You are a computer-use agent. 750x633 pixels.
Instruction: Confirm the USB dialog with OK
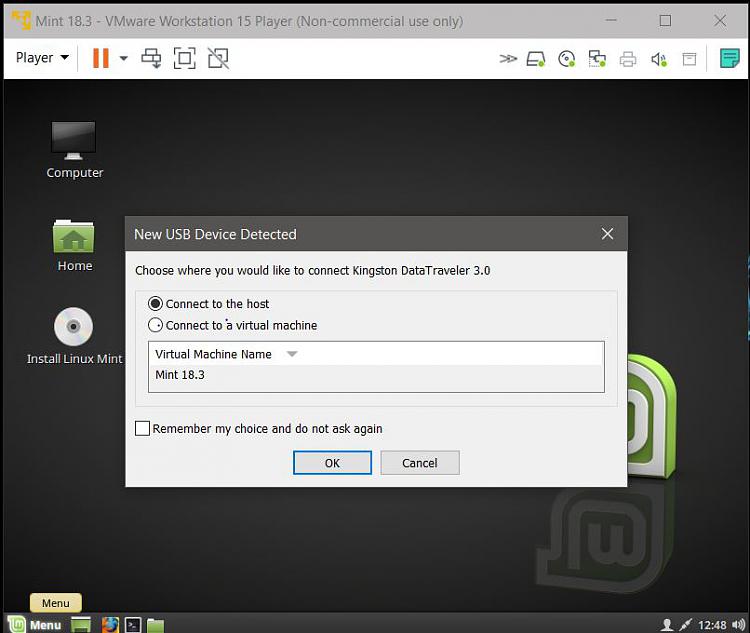click(x=332, y=463)
